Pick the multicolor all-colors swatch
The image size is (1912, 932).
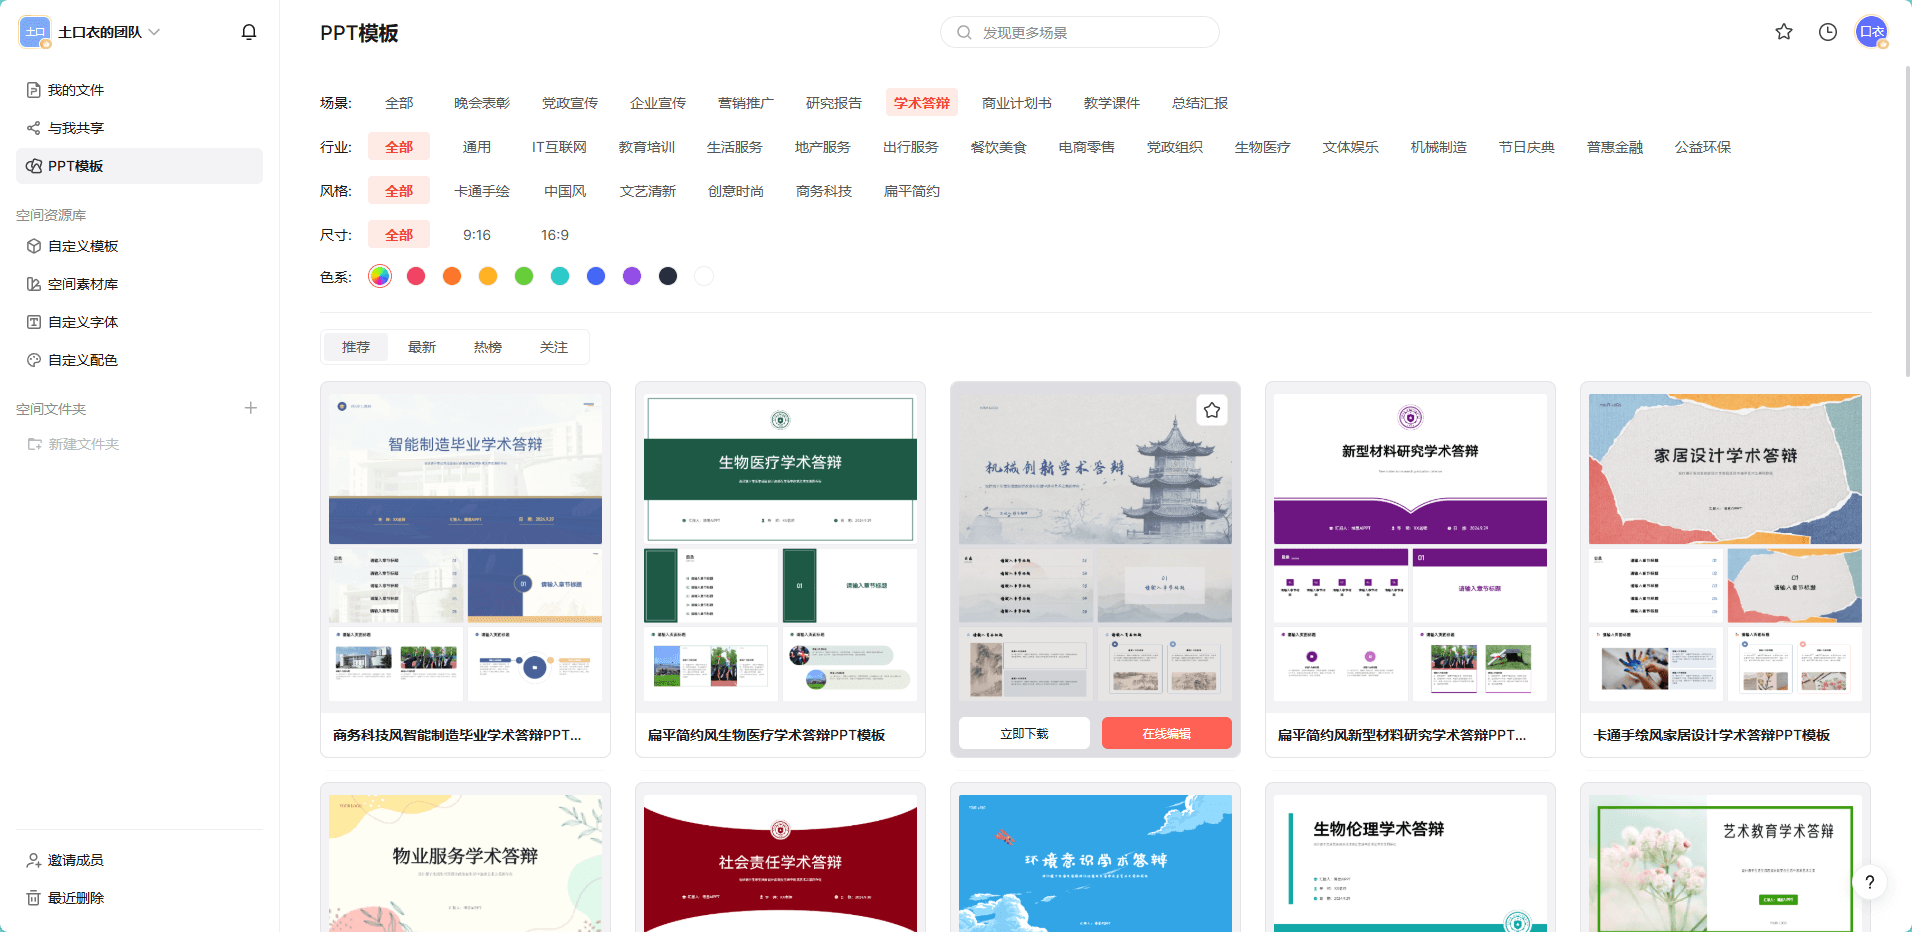pyautogui.click(x=380, y=276)
